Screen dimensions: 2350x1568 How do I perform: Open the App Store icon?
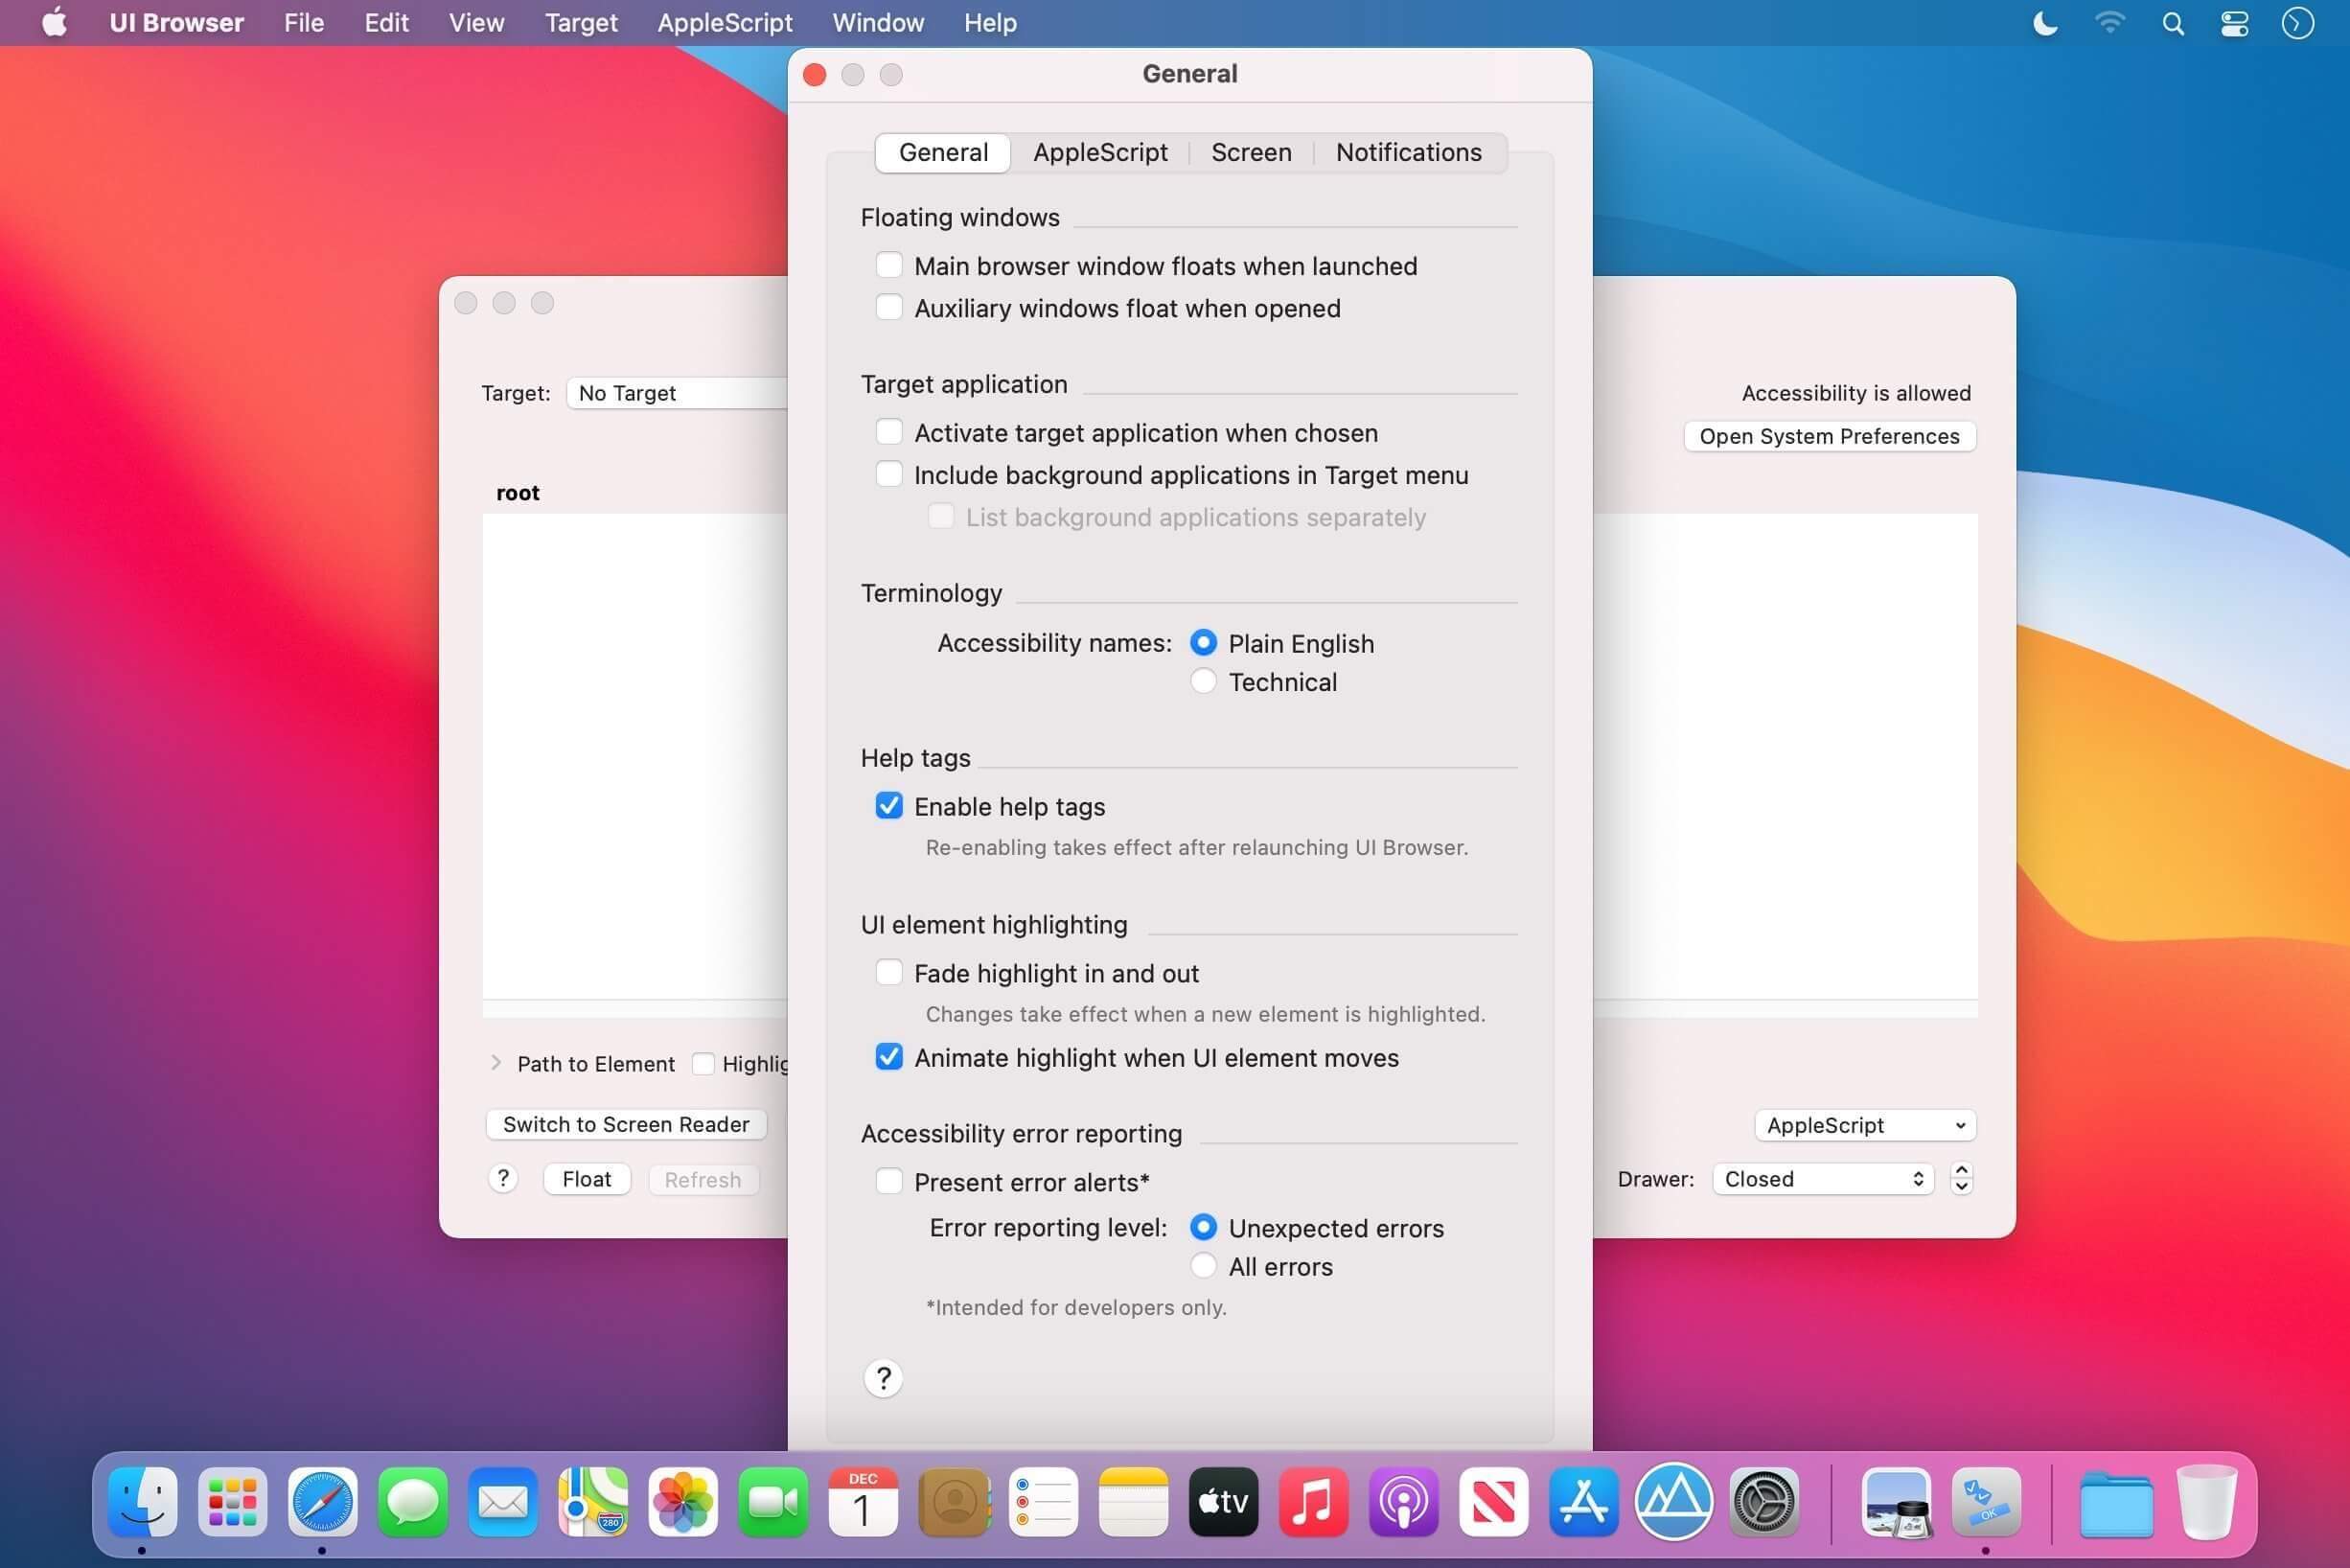(1584, 1501)
